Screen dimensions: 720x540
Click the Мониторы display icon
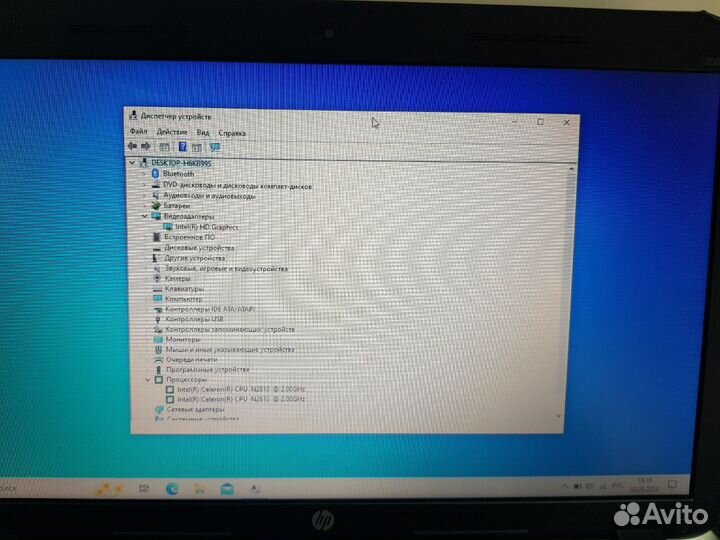click(158, 339)
